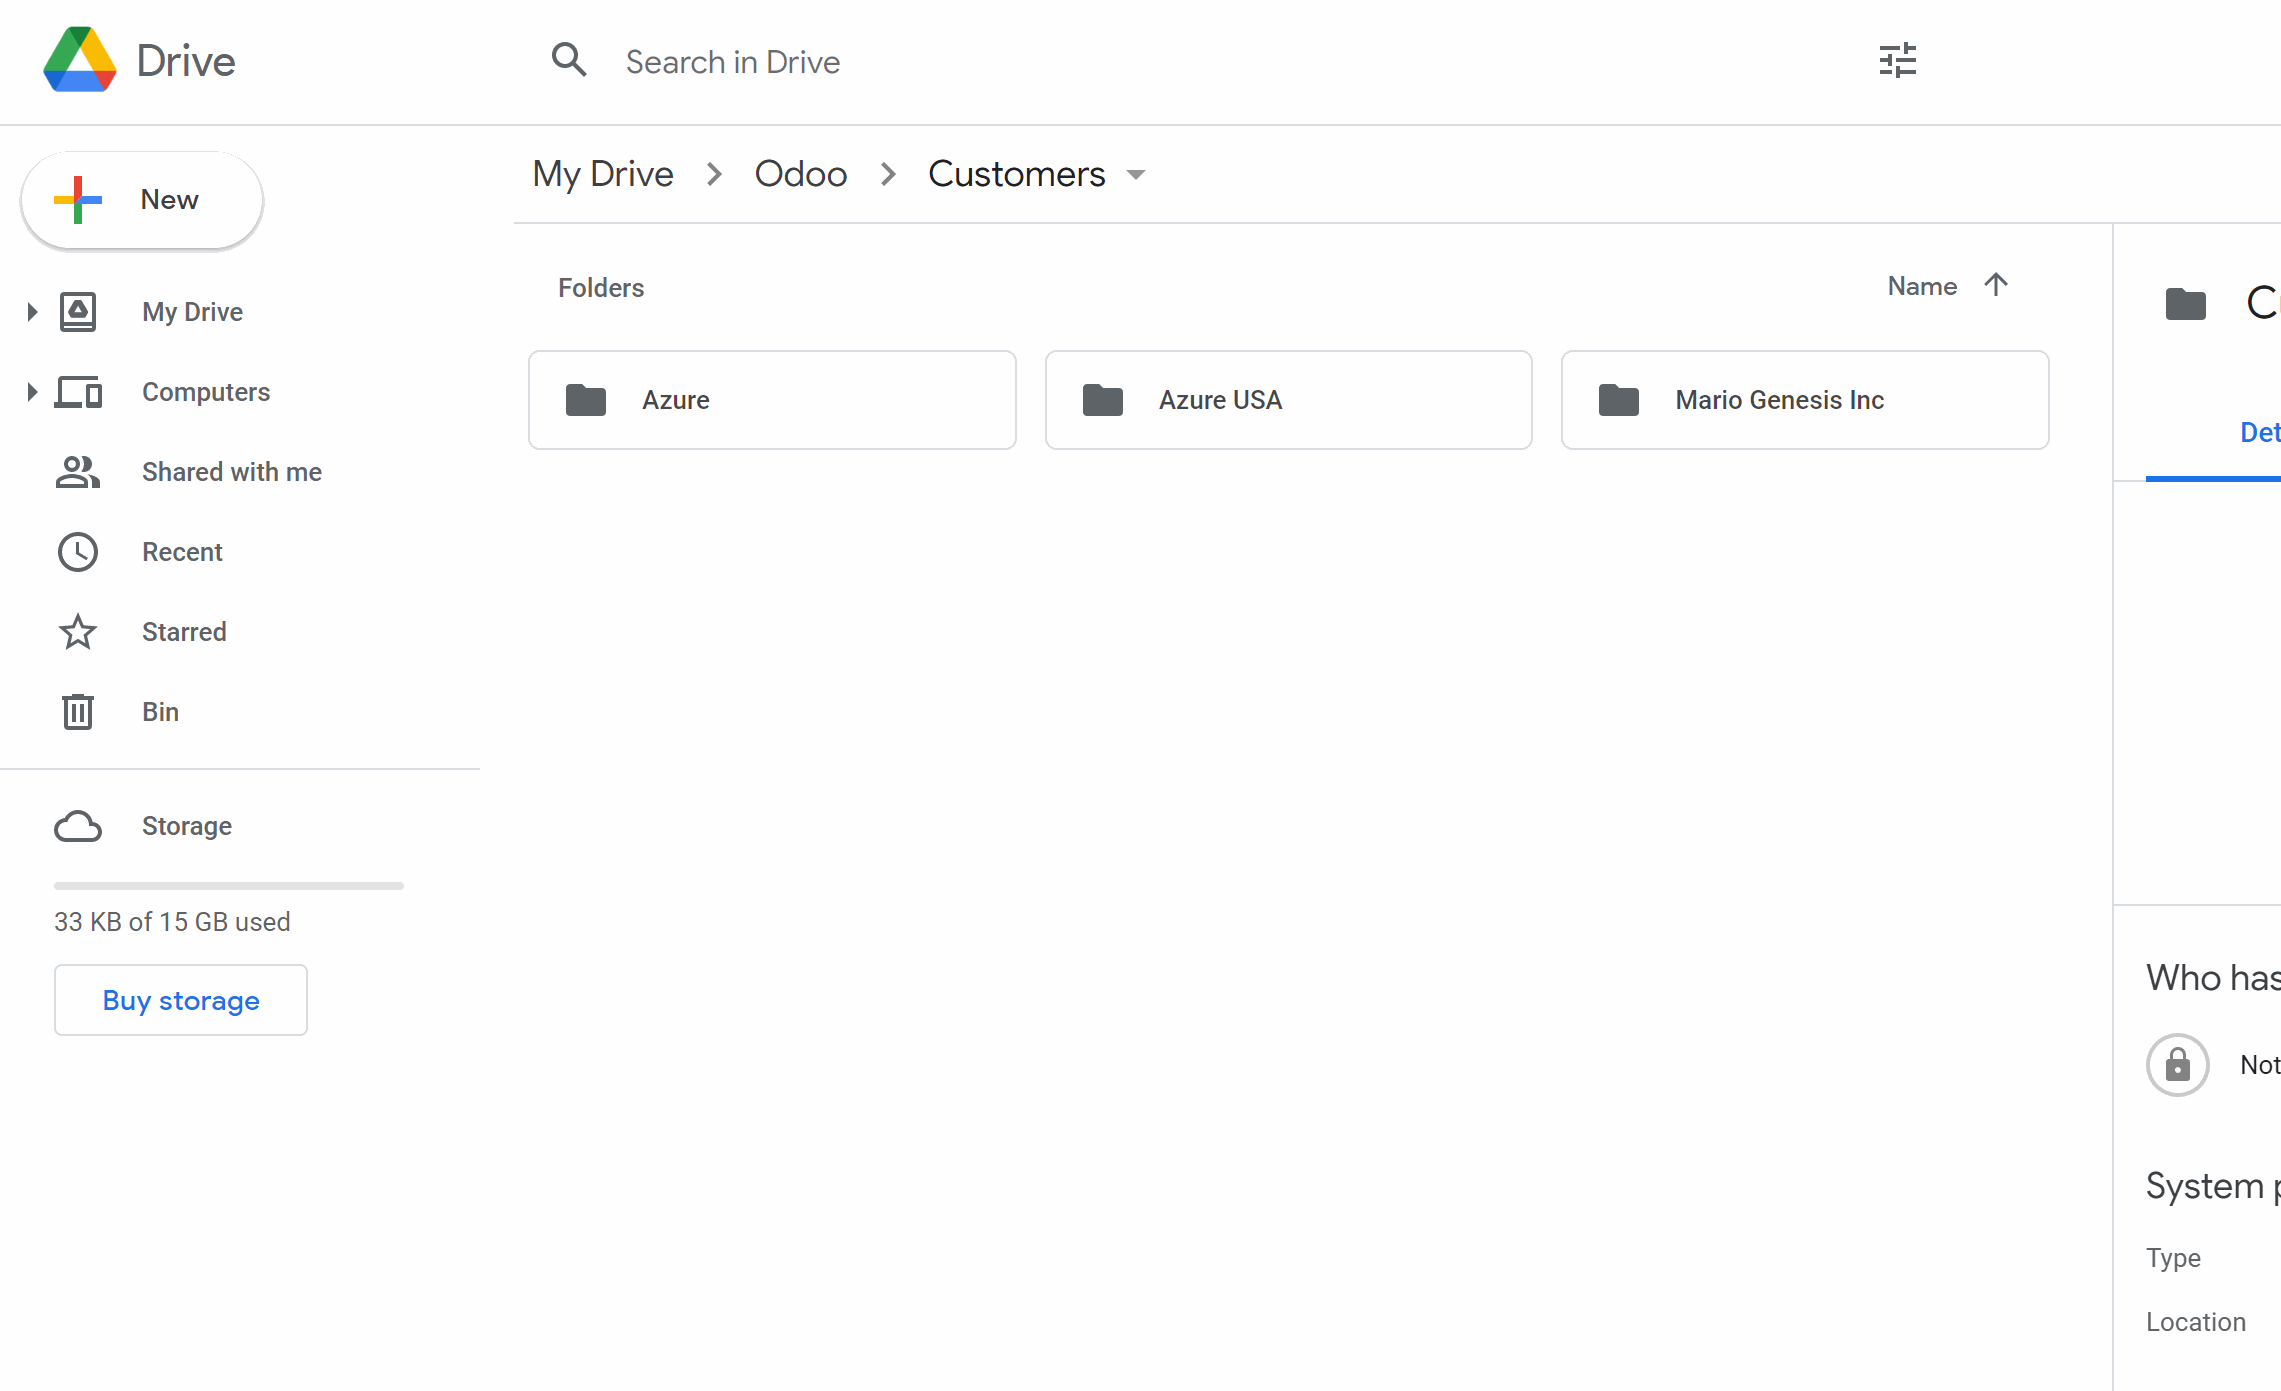Click the Recent clock icon
This screenshot has width=2281, height=1391.
(78, 552)
